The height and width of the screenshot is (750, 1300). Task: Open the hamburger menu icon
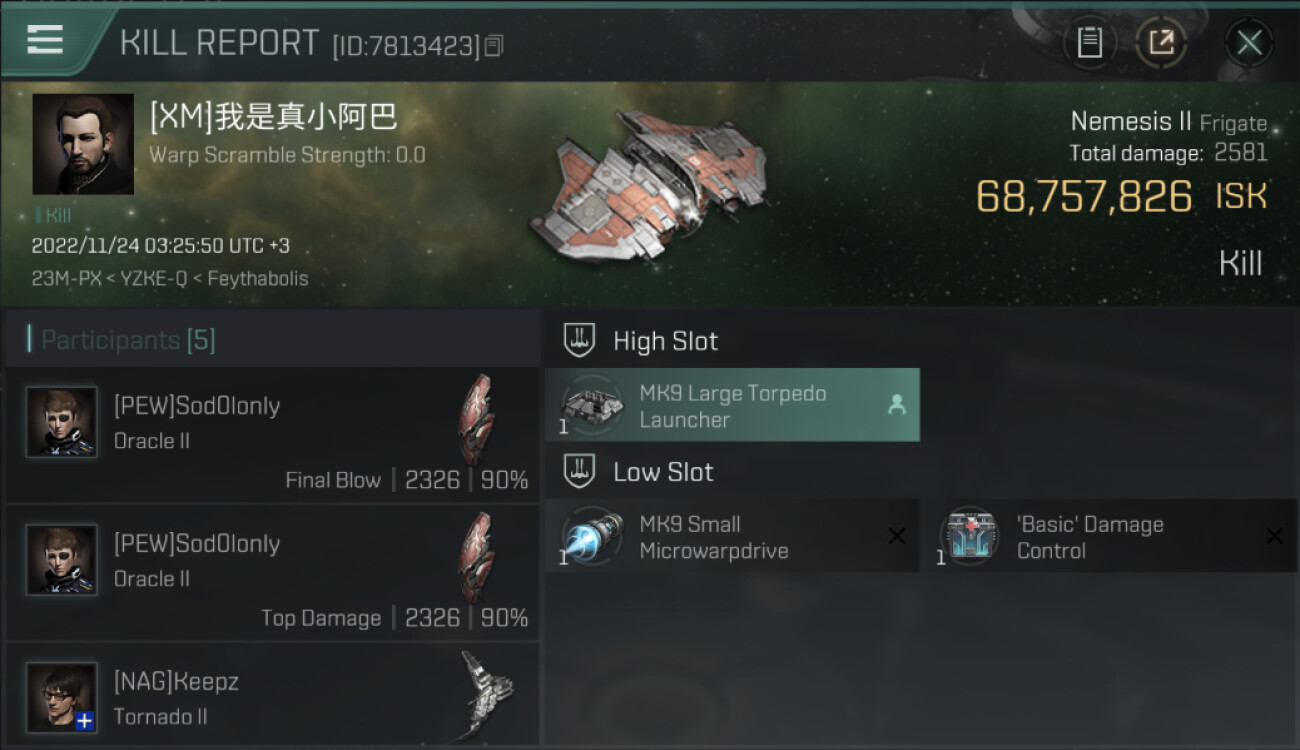pos(45,40)
